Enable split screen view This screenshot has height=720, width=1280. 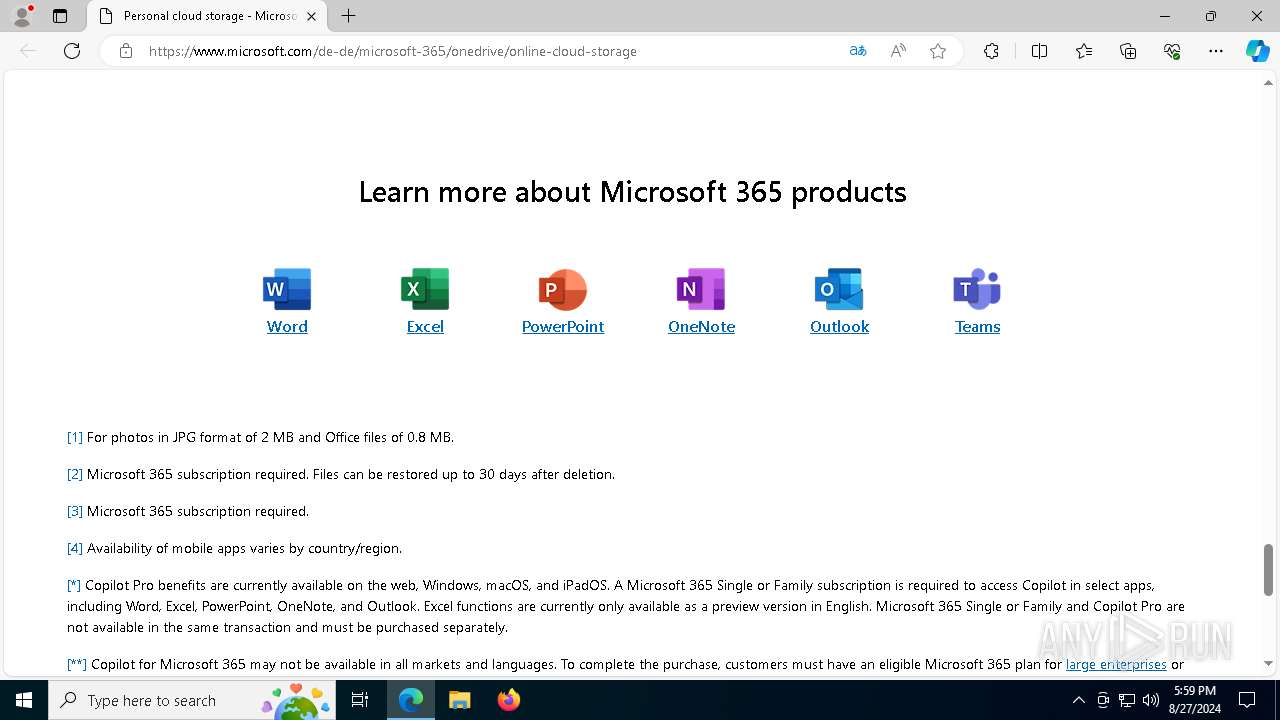[x=1039, y=51]
